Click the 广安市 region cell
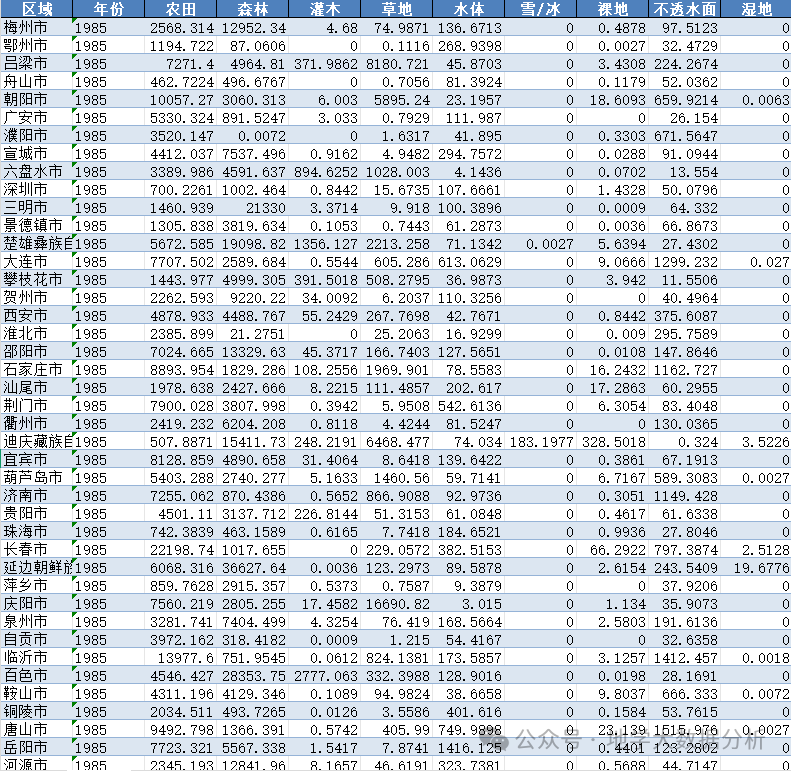 (x=37, y=118)
